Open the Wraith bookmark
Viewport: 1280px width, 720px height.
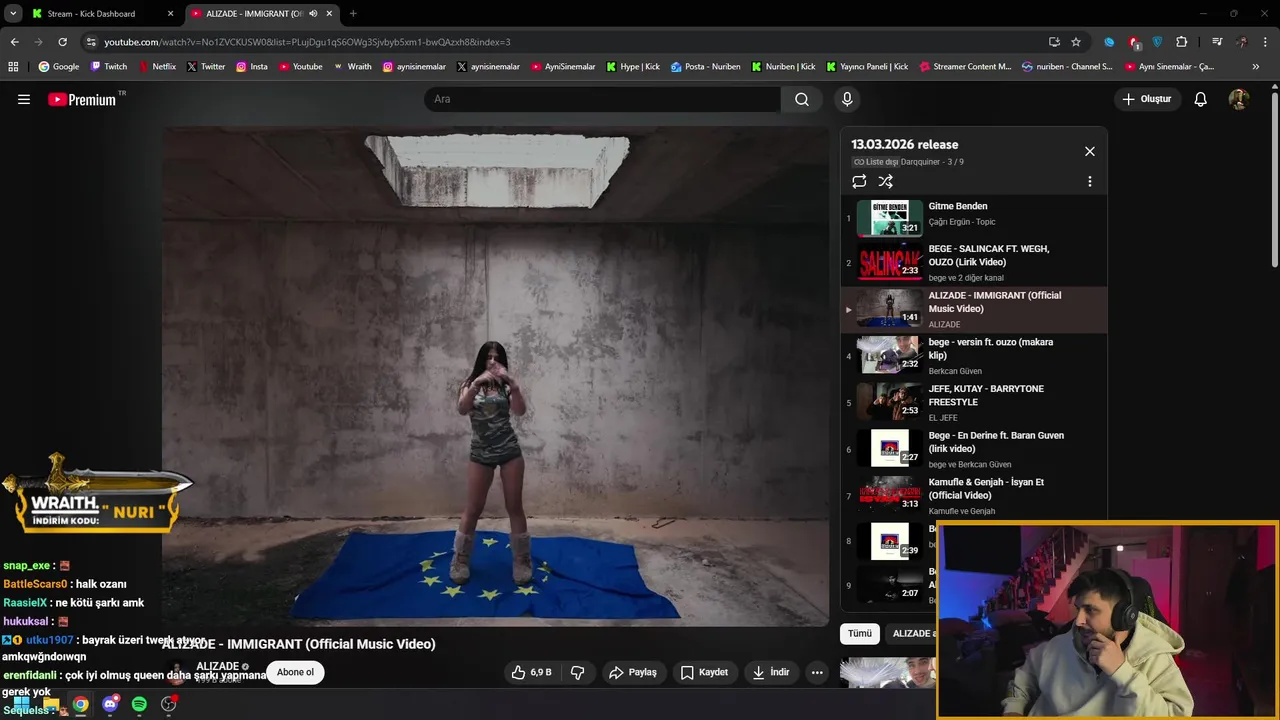pyautogui.click(x=352, y=67)
